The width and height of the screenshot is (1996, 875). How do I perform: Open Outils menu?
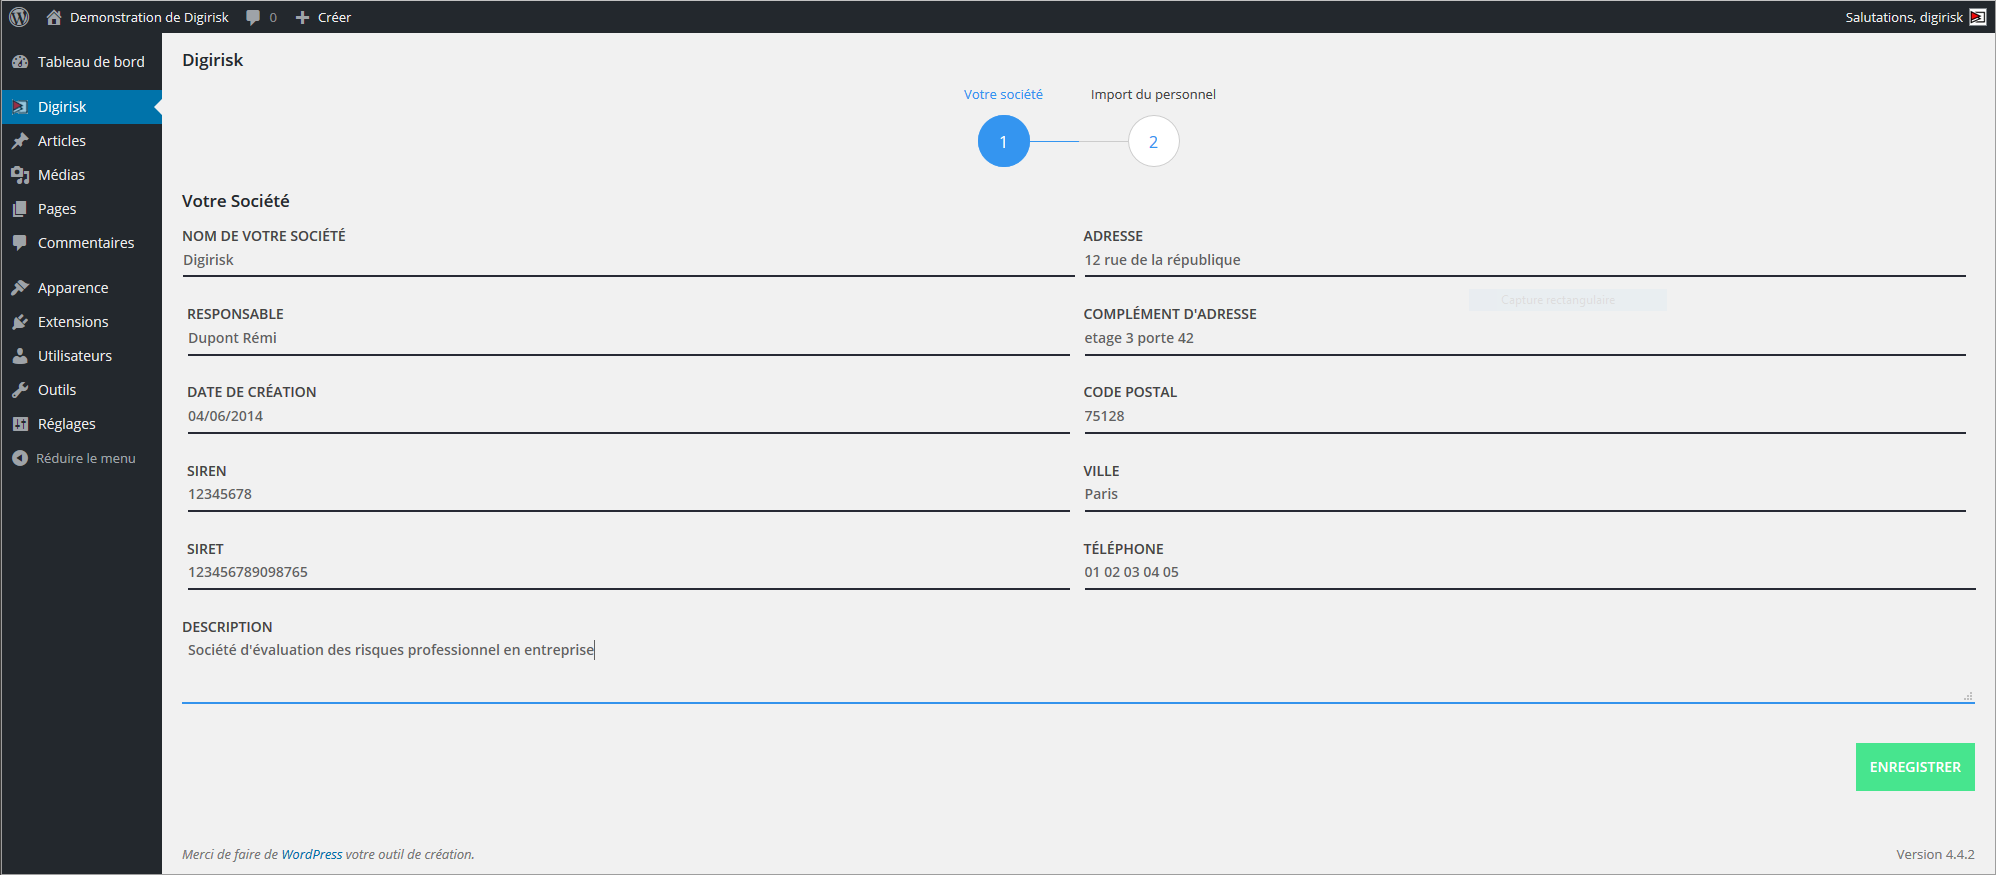coord(81,390)
